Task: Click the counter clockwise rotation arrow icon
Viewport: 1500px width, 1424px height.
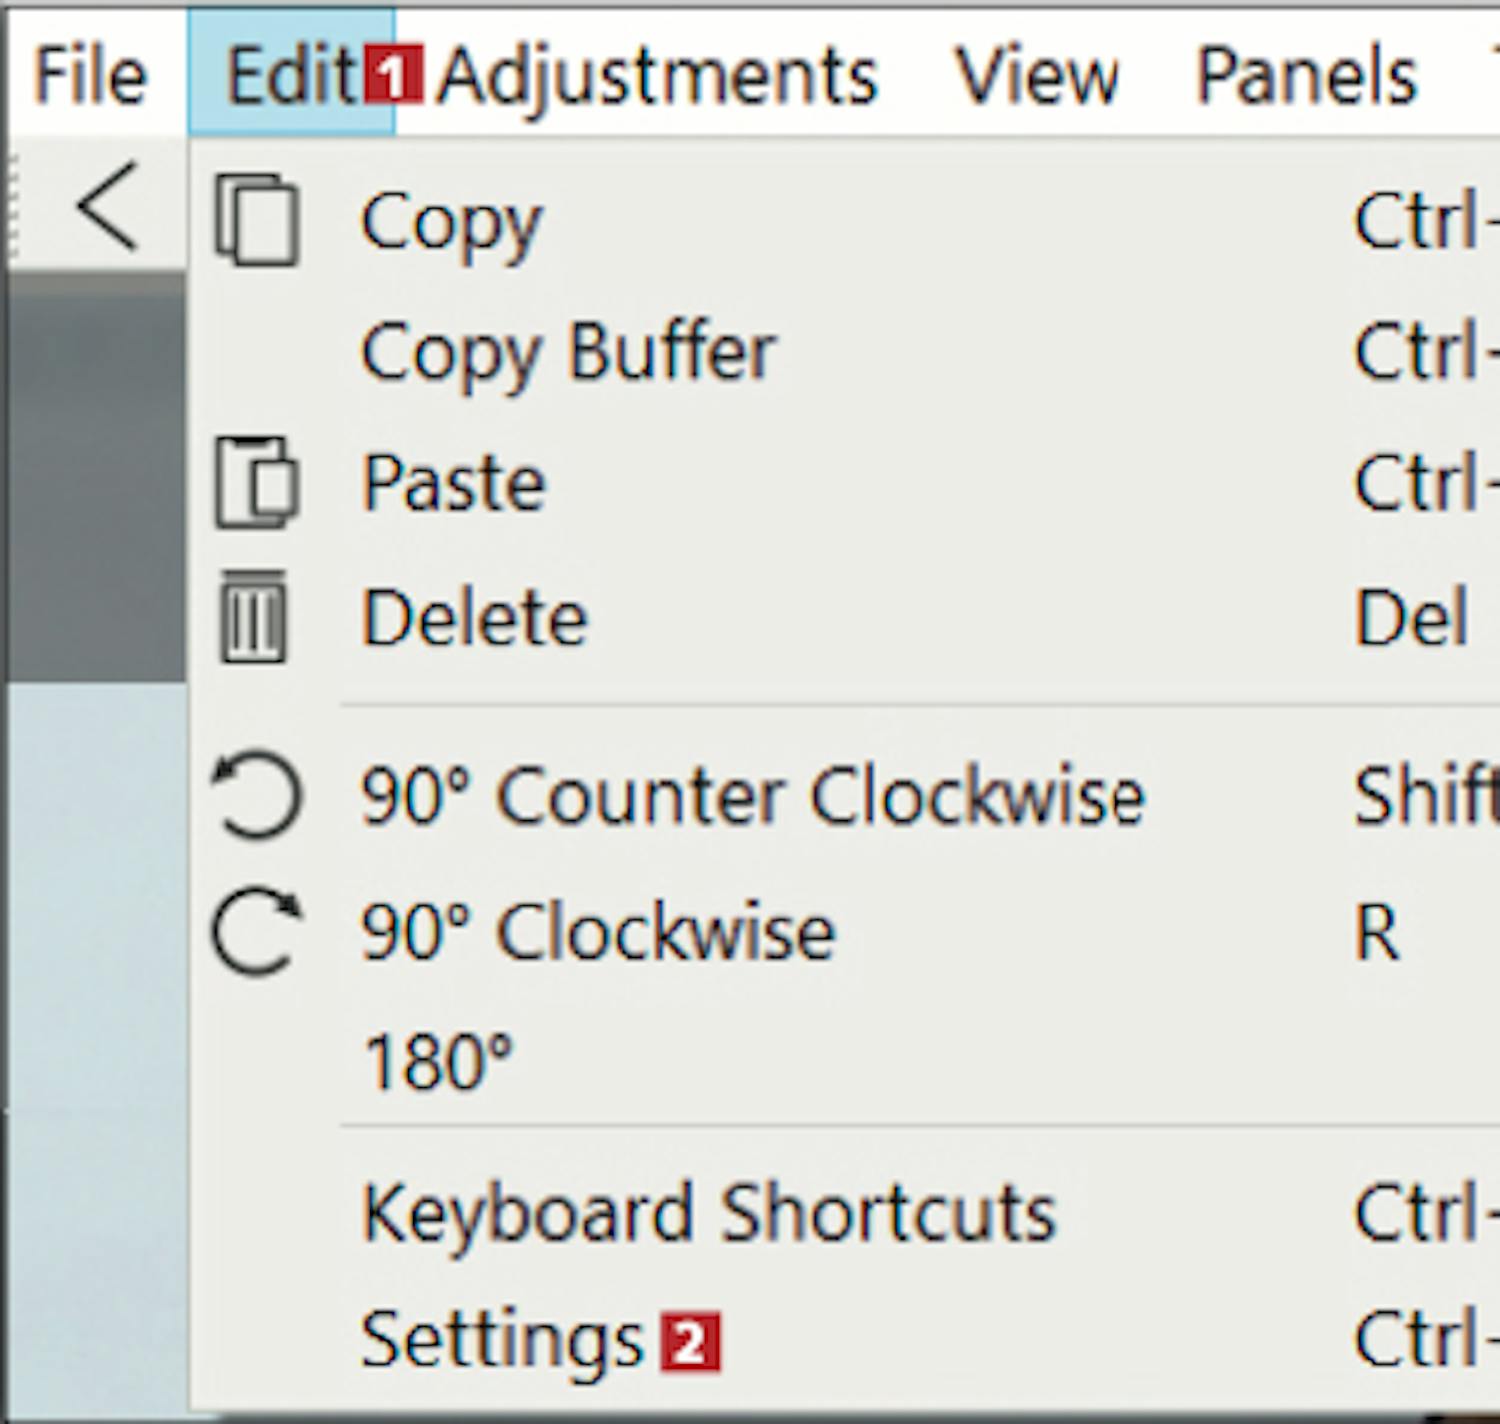Action: click(256, 796)
